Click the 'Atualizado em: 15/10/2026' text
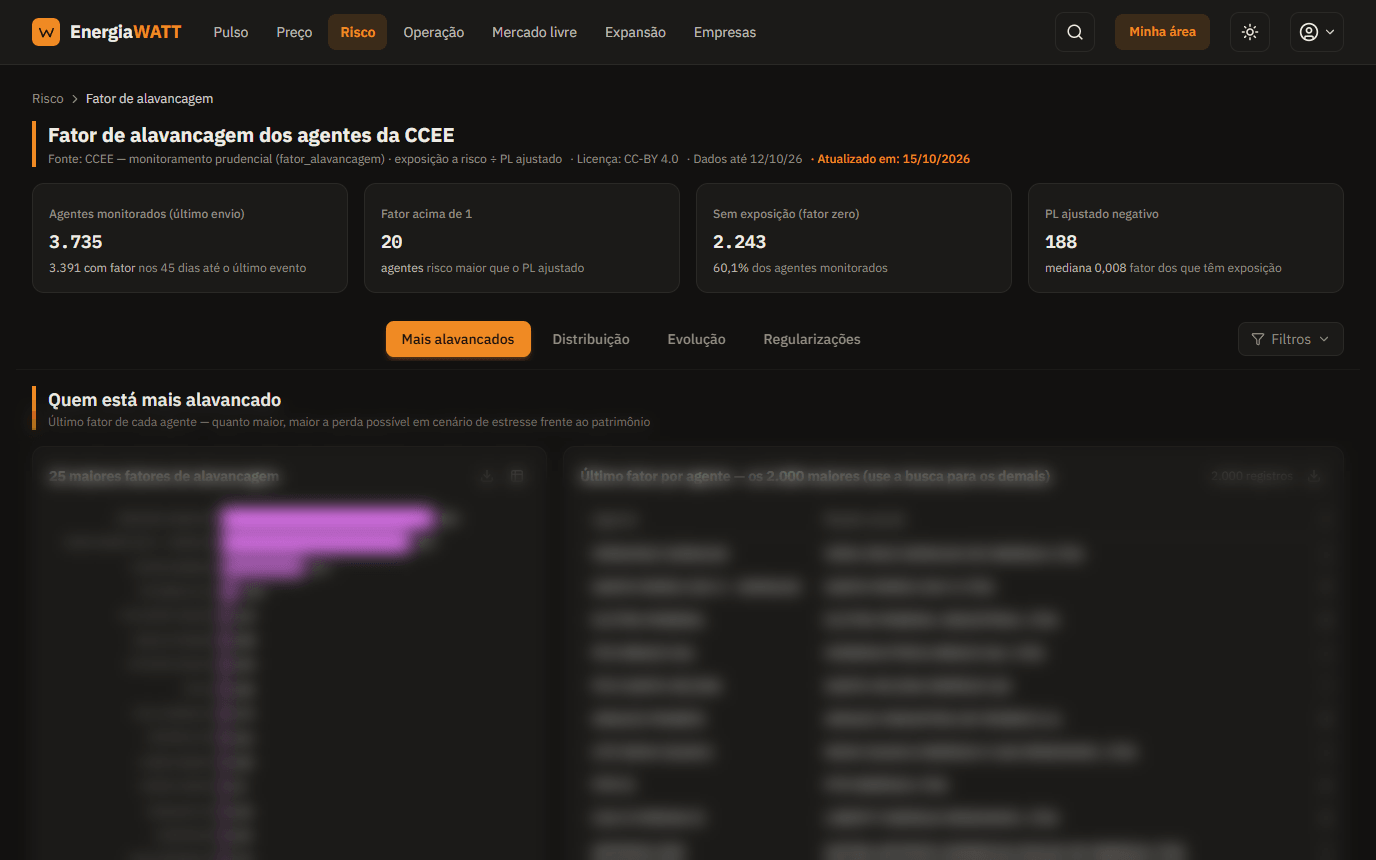Image resolution: width=1376 pixels, height=860 pixels. (894, 159)
